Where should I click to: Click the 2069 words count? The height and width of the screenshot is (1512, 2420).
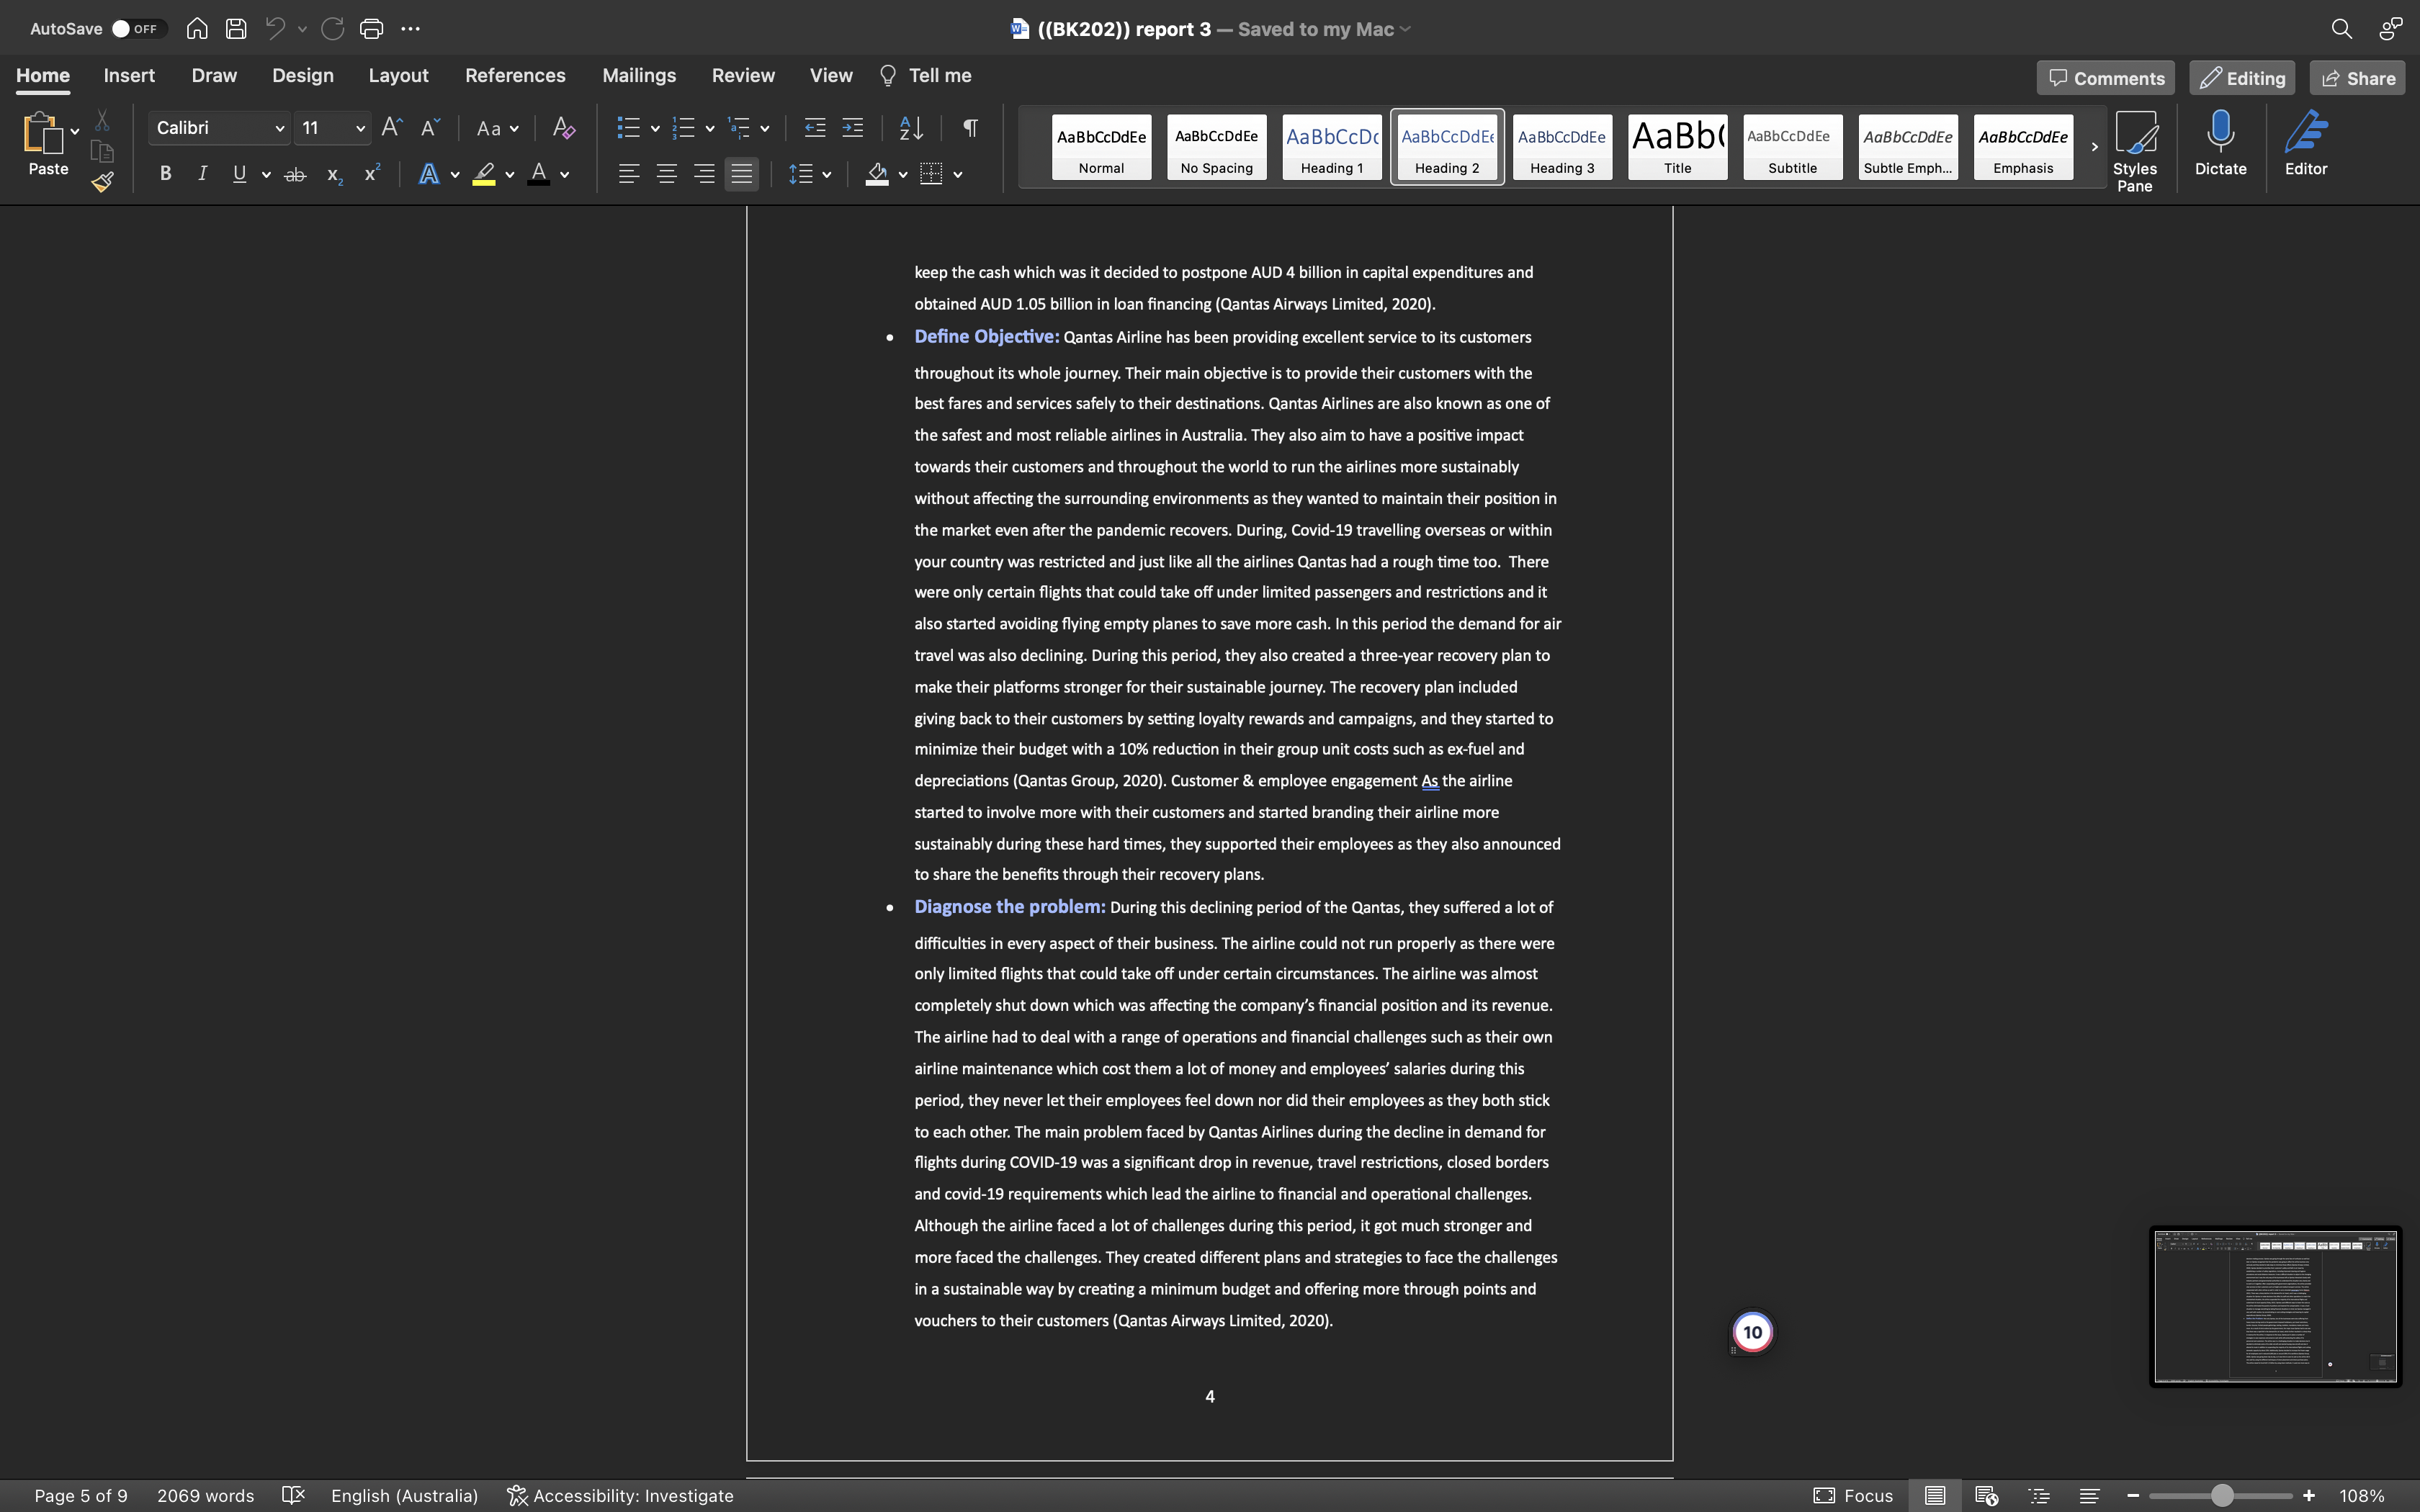click(x=205, y=1496)
